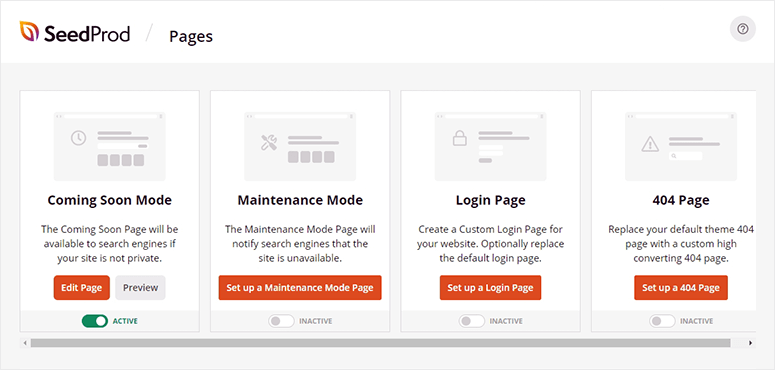
Task: Click INACTIVE label under Maintenance Mode
Action: [x=315, y=321]
